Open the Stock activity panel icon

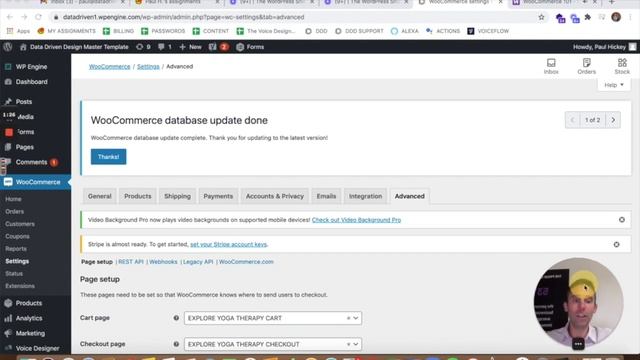(x=622, y=66)
